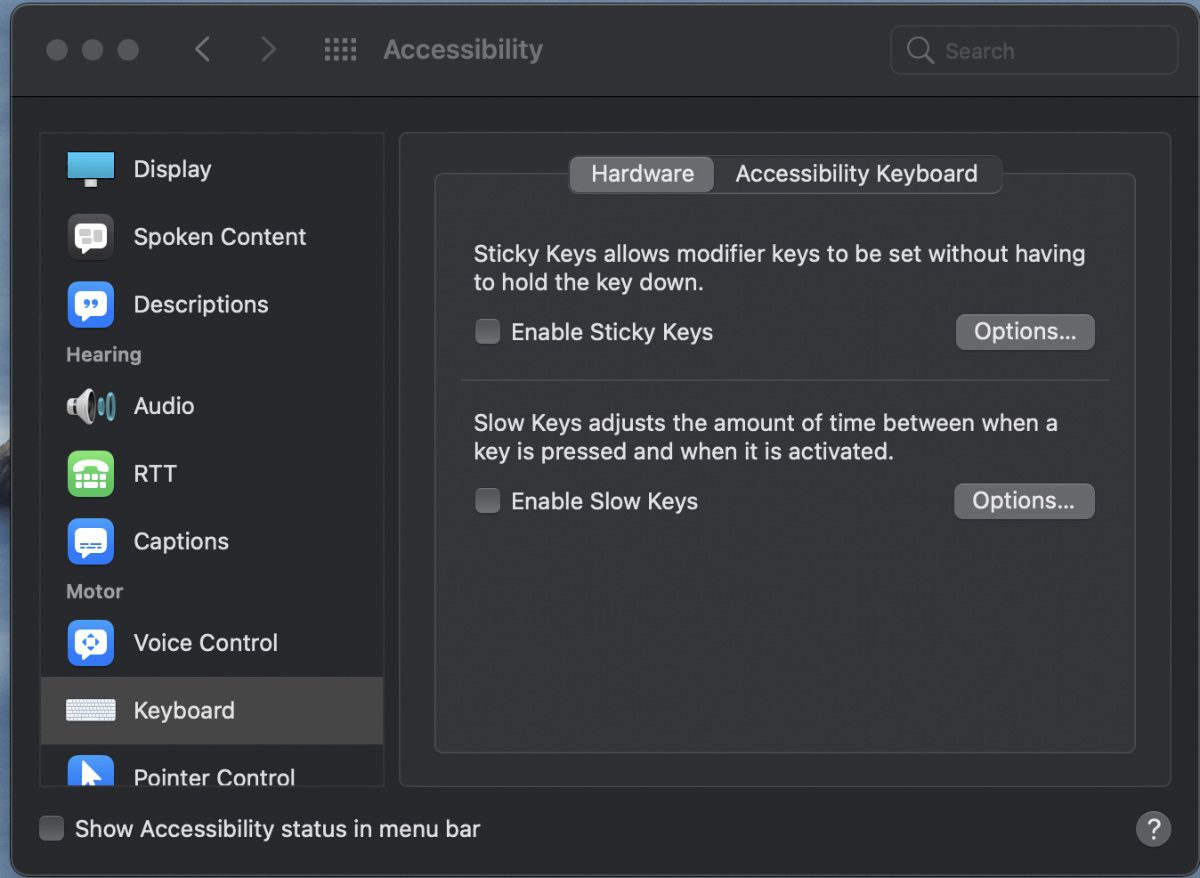Image resolution: width=1200 pixels, height=878 pixels.
Task: Click the Descriptions quote bubble icon
Action: point(91,305)
